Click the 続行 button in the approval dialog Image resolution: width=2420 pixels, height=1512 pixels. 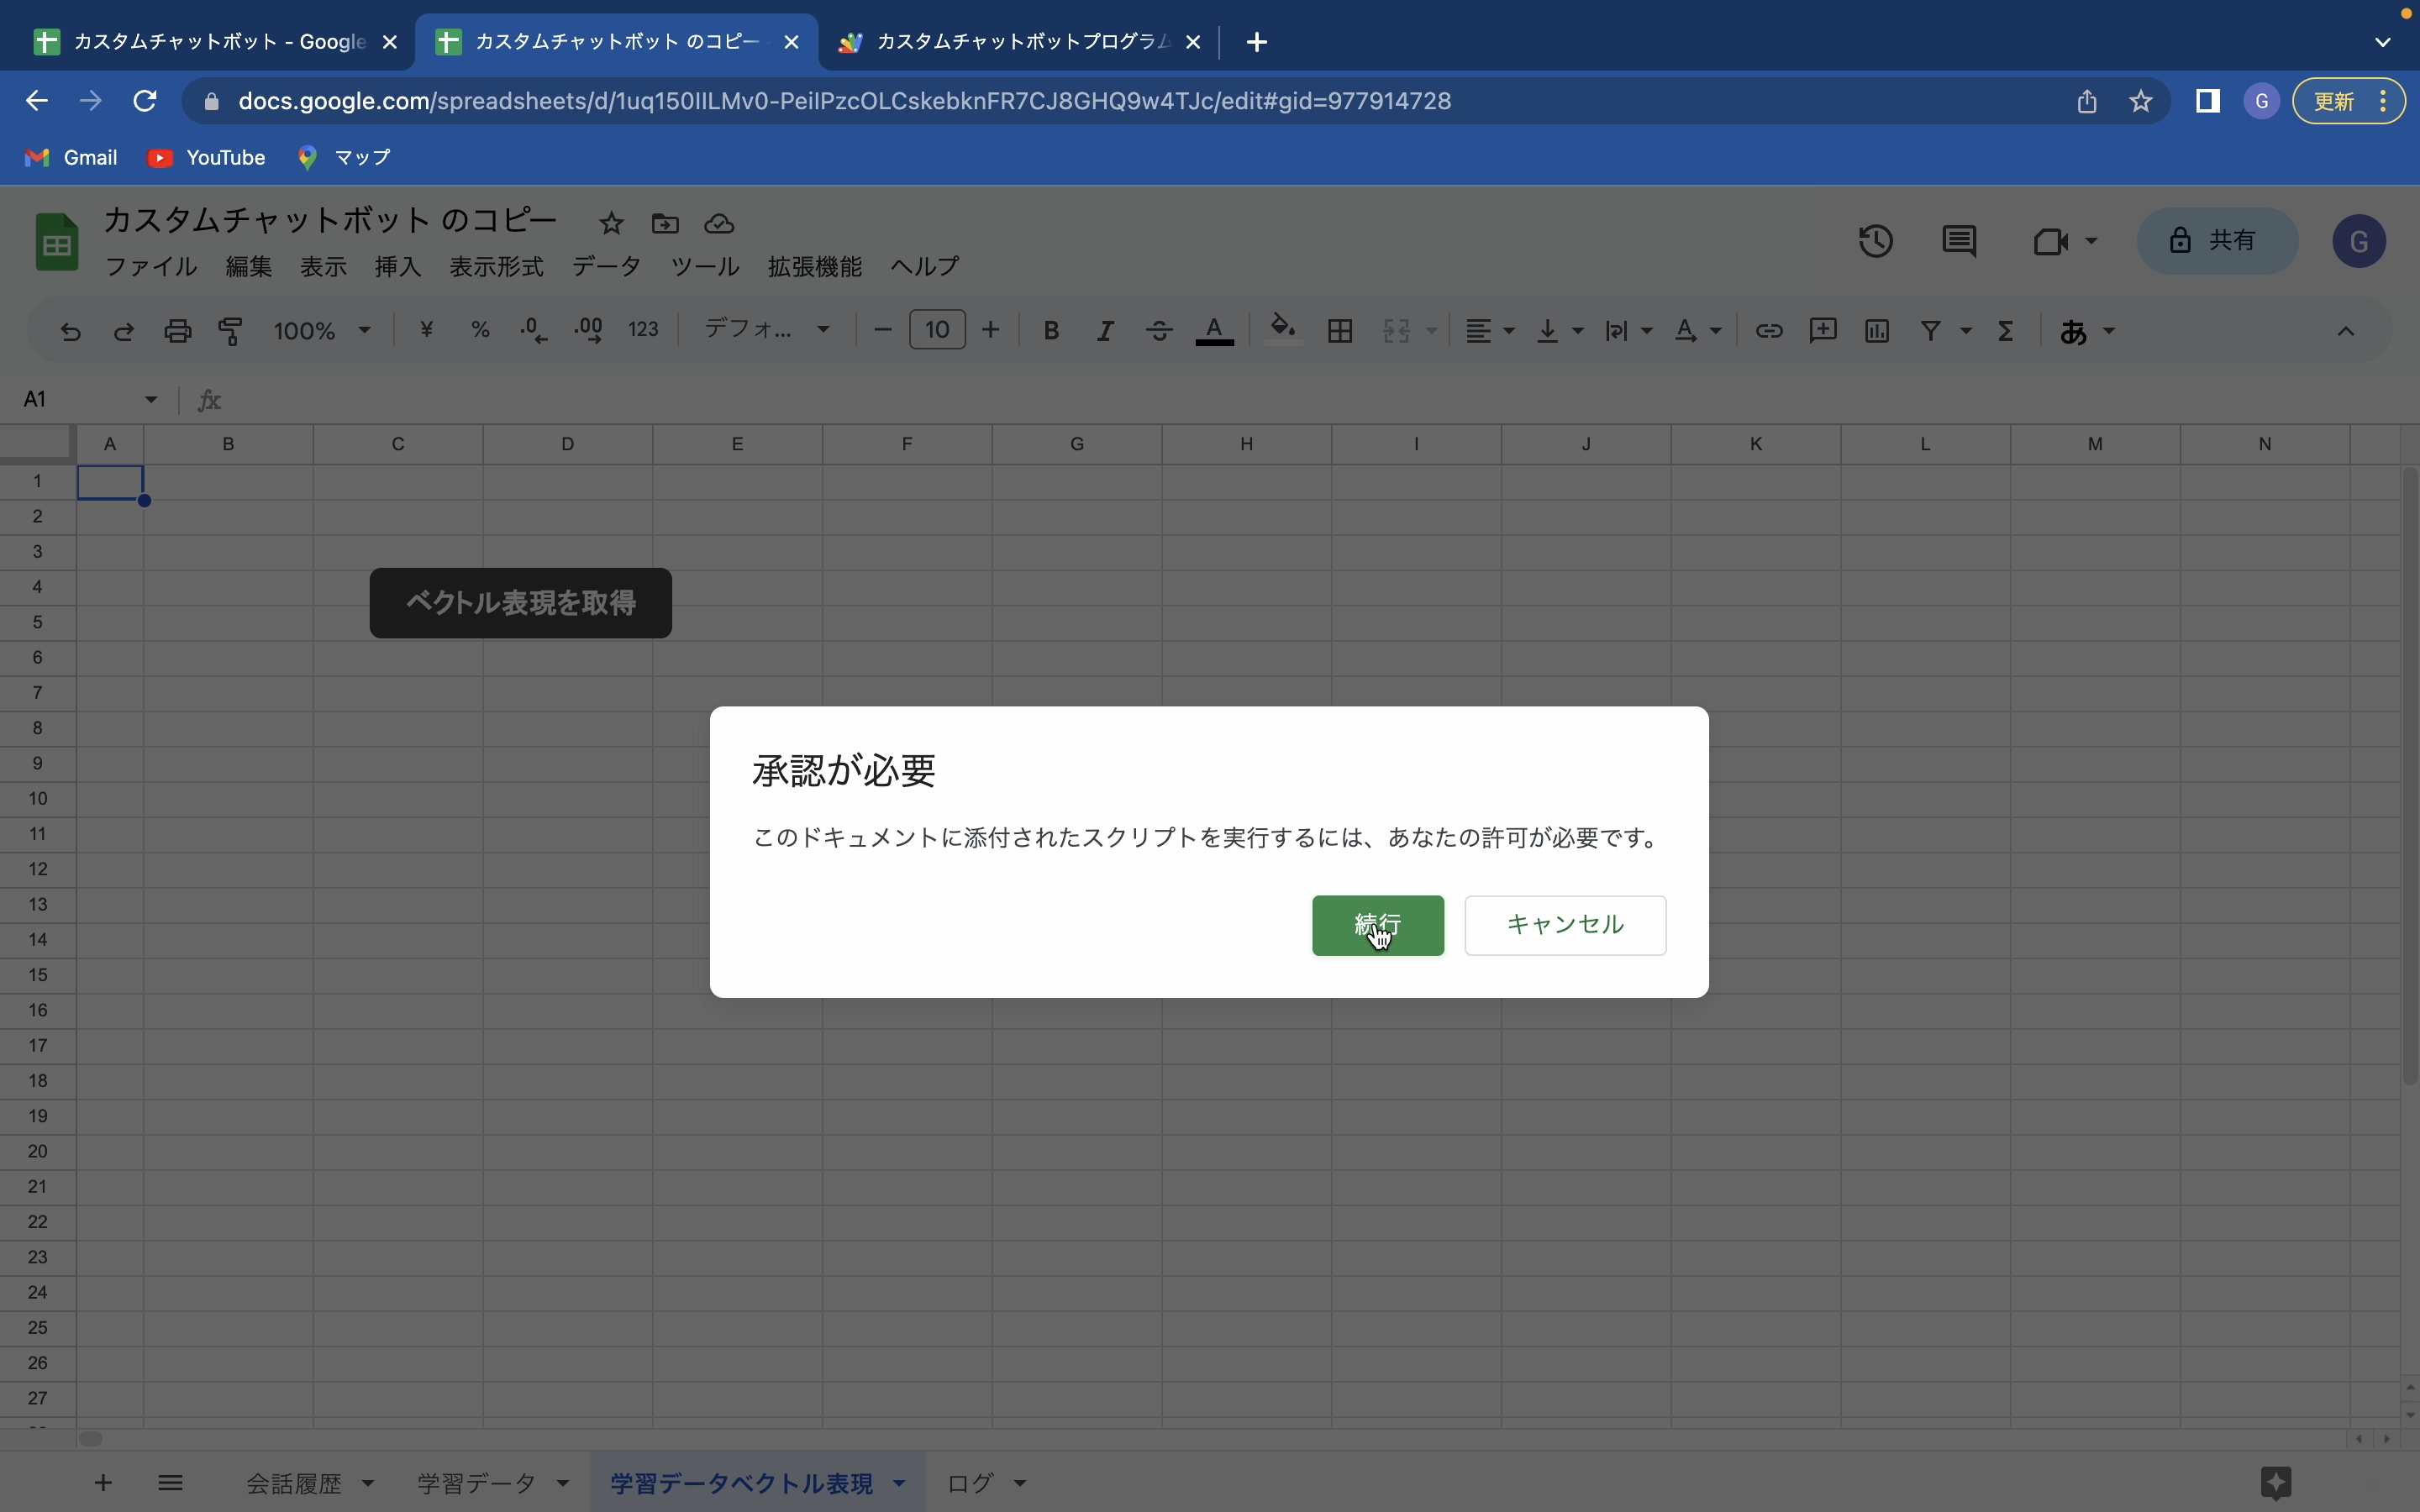tap(1378, 925)
